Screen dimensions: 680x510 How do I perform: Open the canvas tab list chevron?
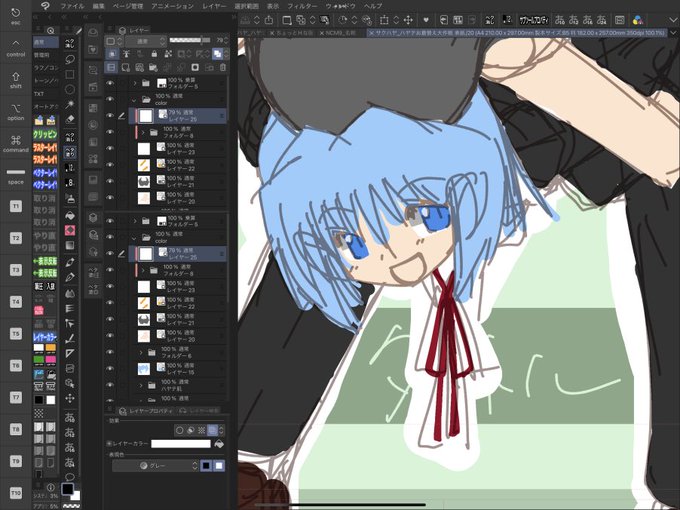coord(673,33)
